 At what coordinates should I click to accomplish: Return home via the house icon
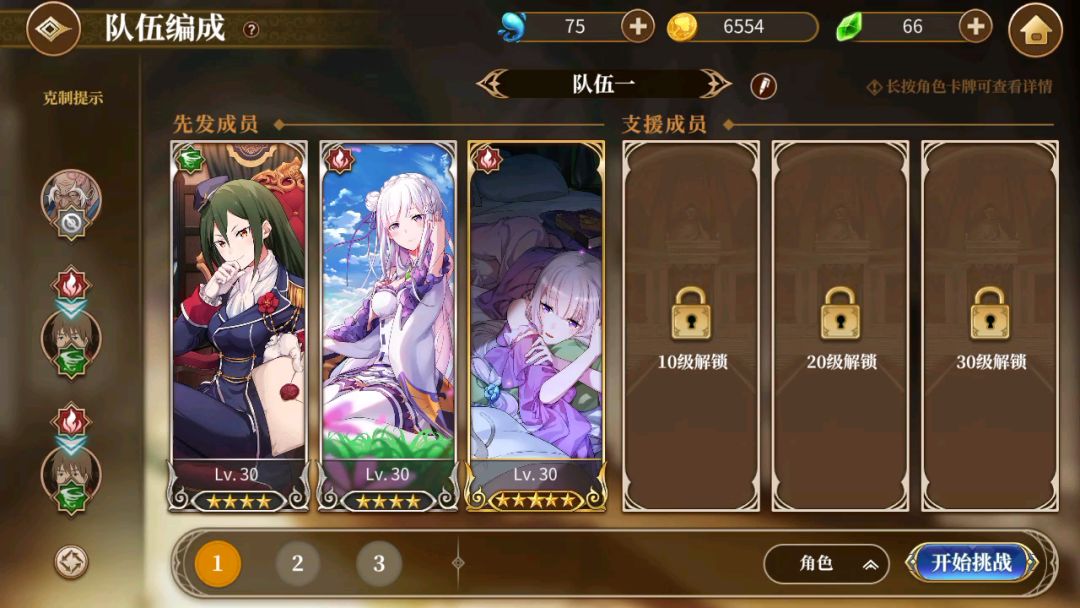coord(1035,30)
